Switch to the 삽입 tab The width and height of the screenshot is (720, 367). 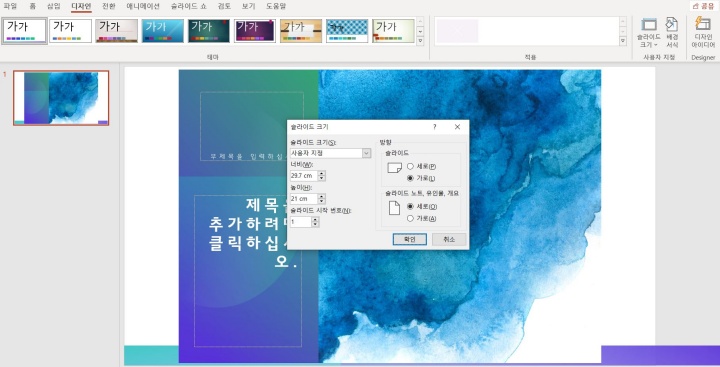[x=54, y=6]
